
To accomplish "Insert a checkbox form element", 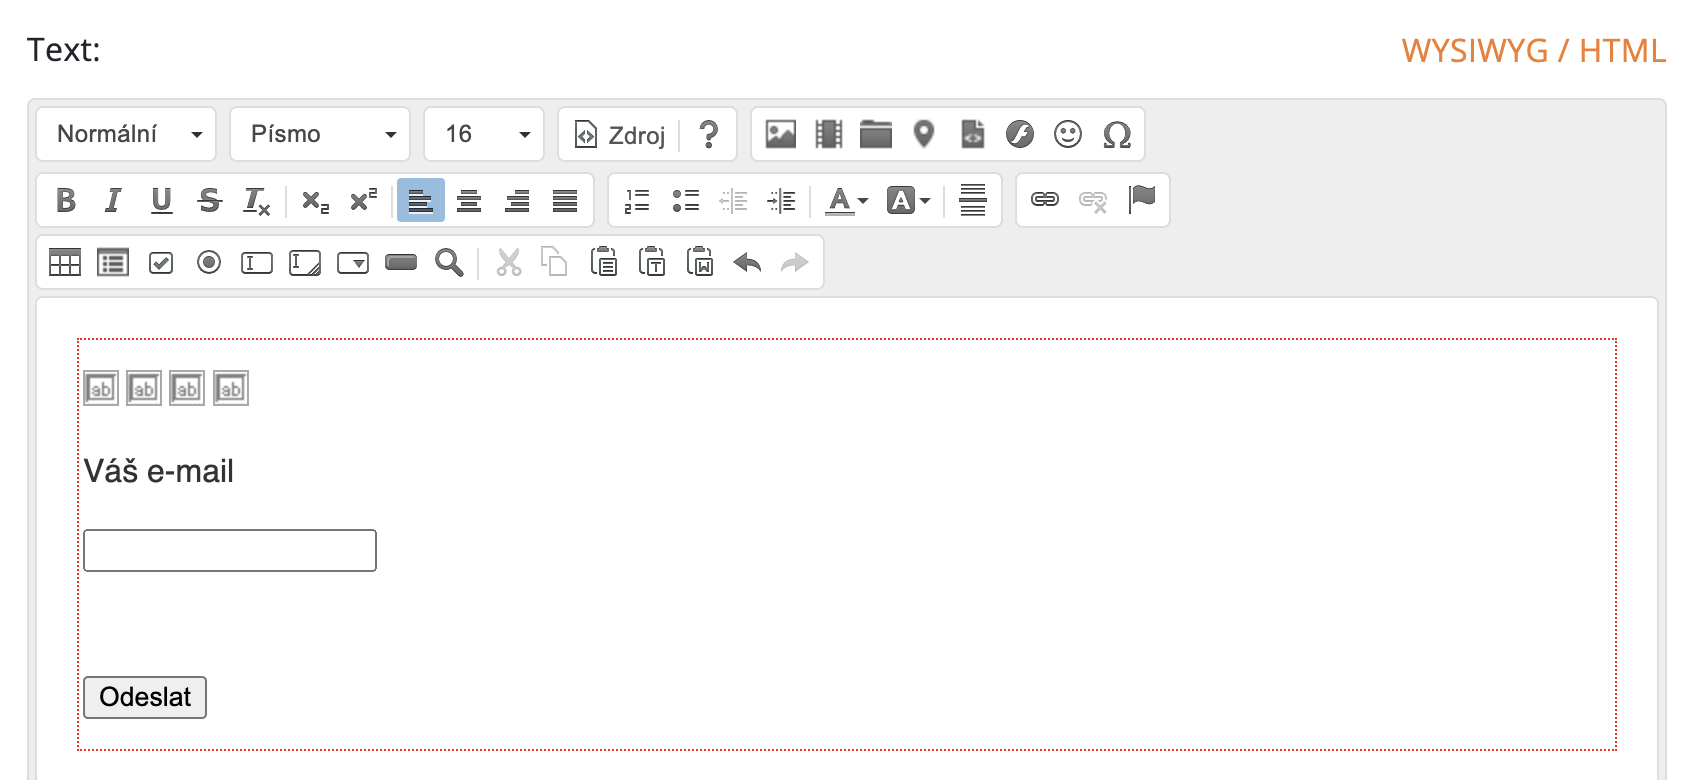I will click(x=161, y=262).
